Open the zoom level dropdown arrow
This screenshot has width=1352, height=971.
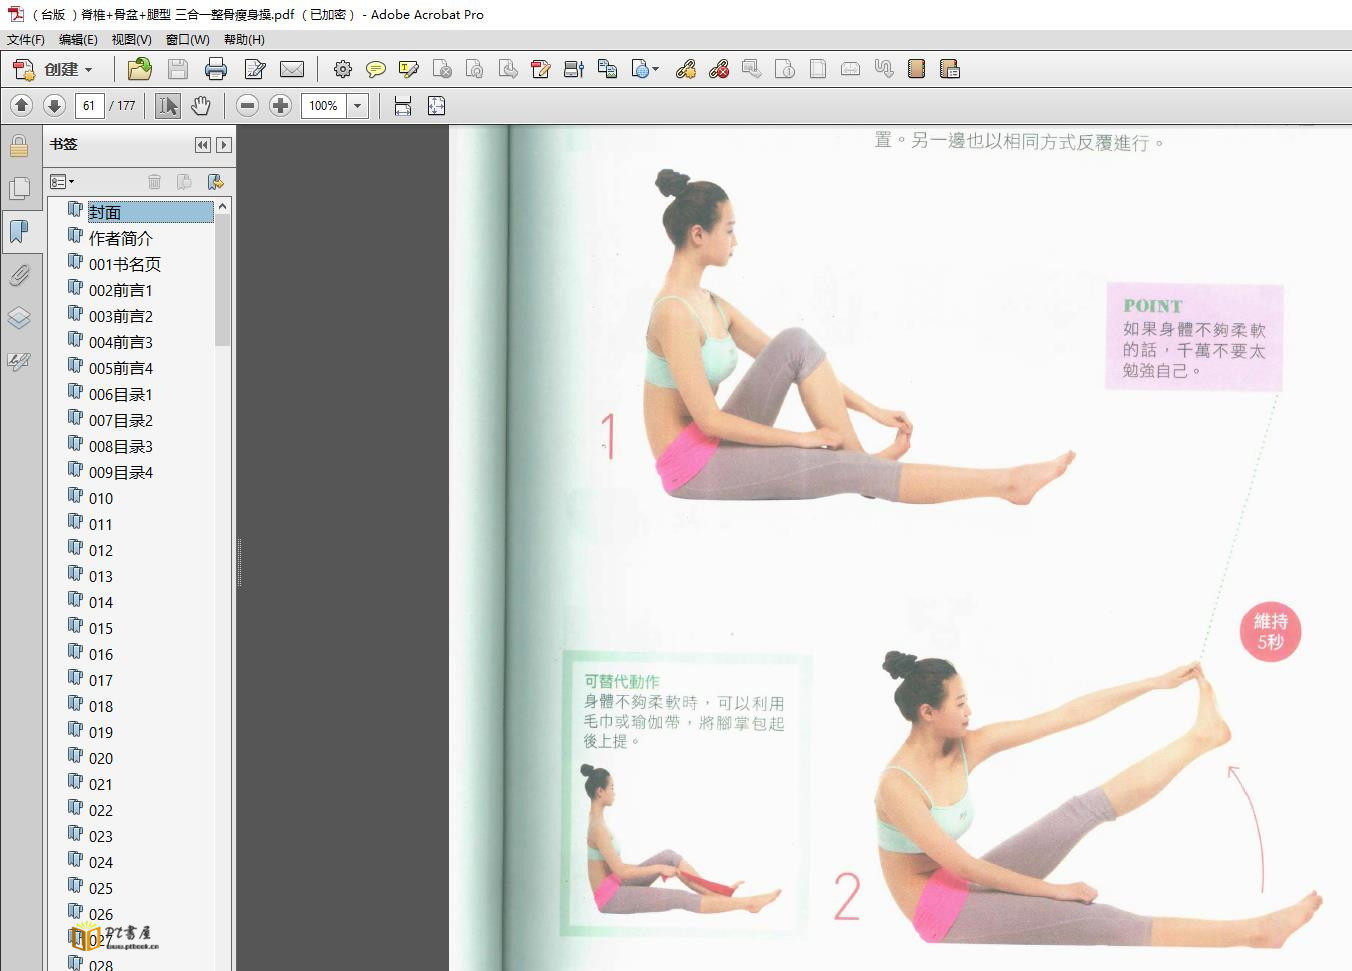[358, 105]
